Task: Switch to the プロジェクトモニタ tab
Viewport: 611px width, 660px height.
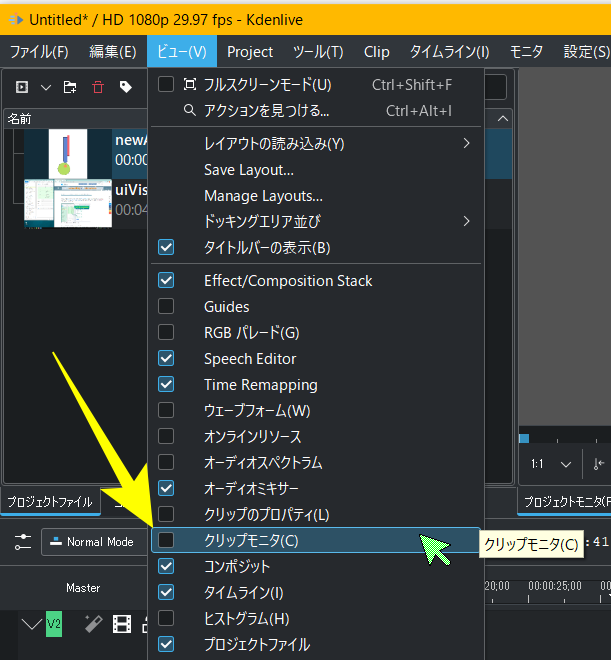Action: click(x=565, y=501)
